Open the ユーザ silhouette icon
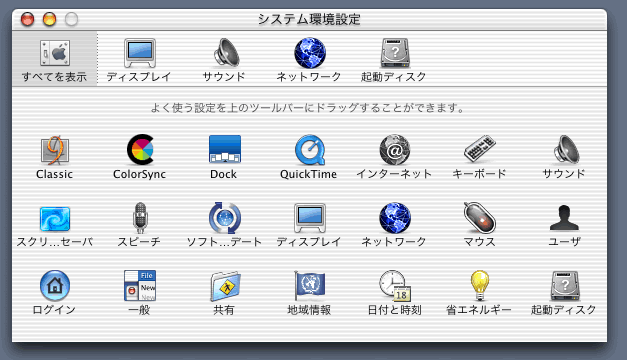Screen dimensions: 627x360 (x=564, y=218)
